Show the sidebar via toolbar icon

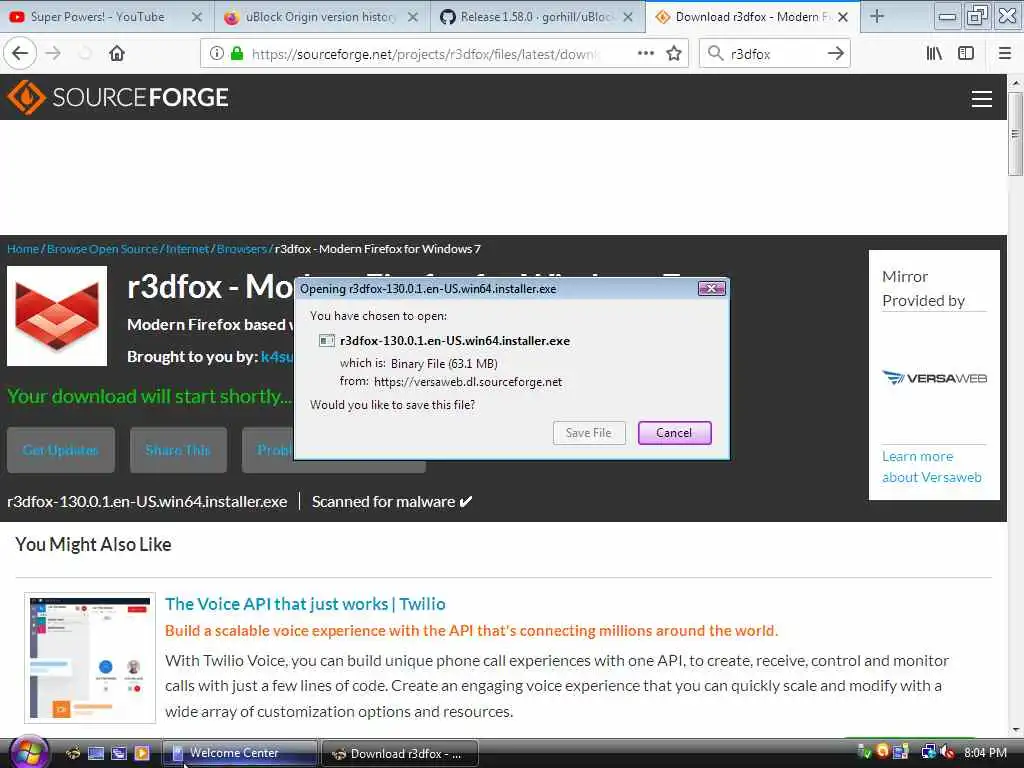[x=966, y=54]
